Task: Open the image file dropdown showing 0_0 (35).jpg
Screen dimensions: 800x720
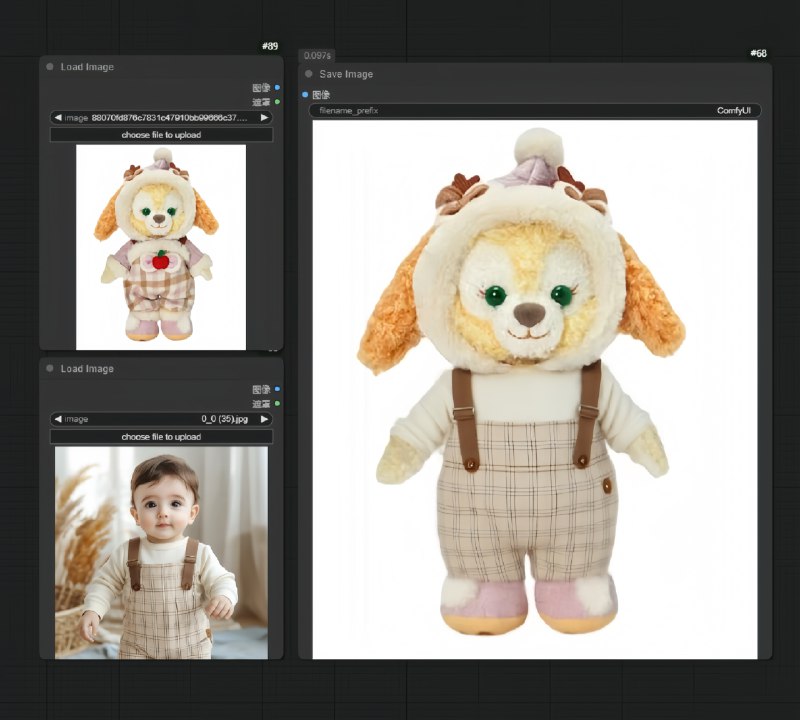Action: [161, 419]
